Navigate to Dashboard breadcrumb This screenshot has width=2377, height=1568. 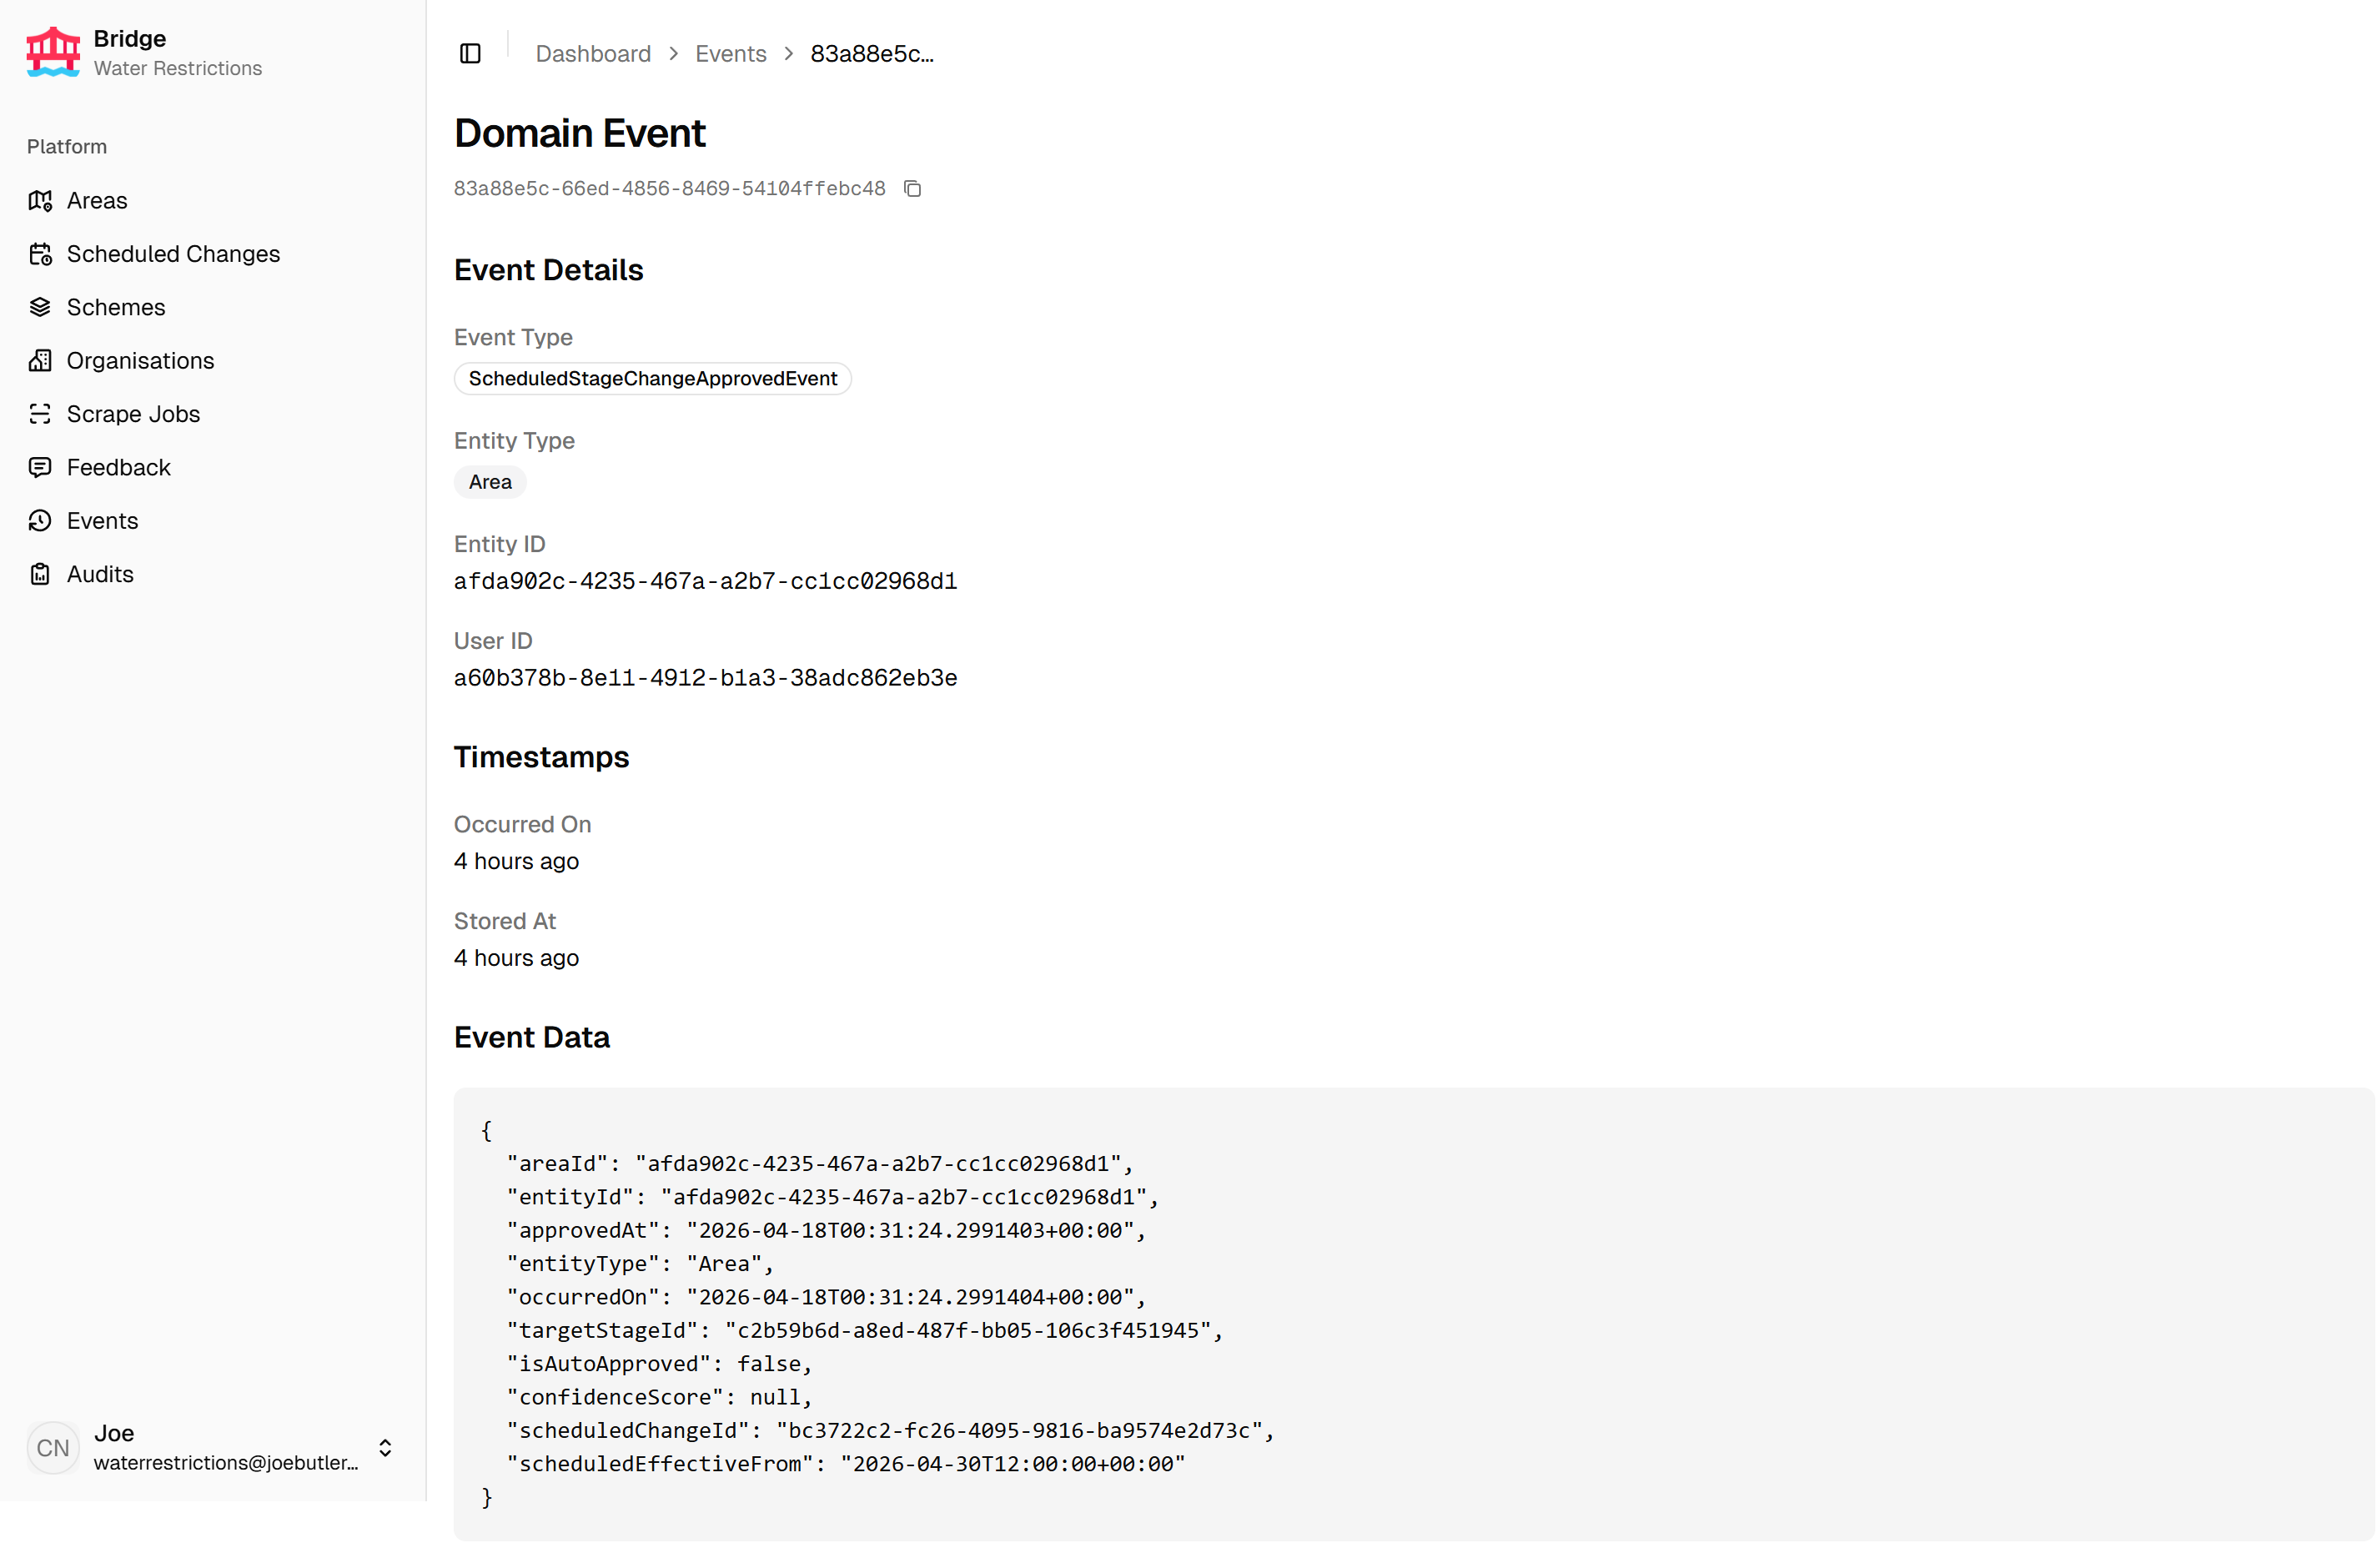(593, 54)
